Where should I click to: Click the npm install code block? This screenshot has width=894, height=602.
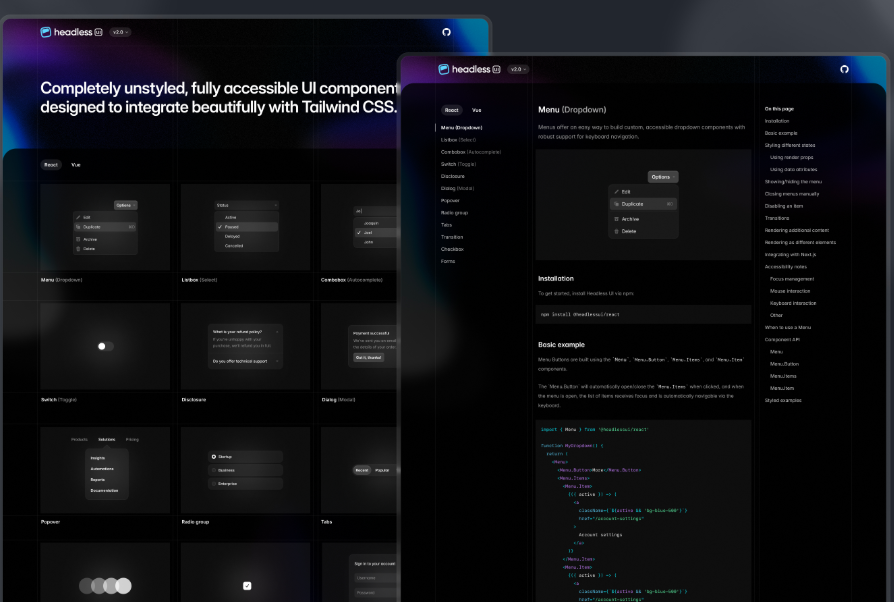pos(643,314)
